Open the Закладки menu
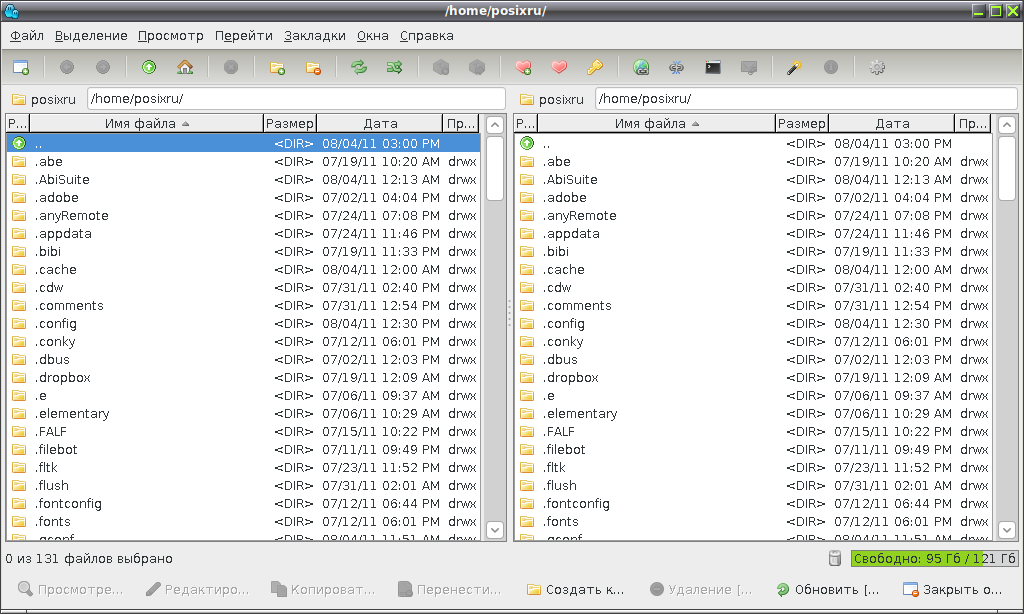The height and width of the screenshot is (614, 1024). click(x=315, y=36)
